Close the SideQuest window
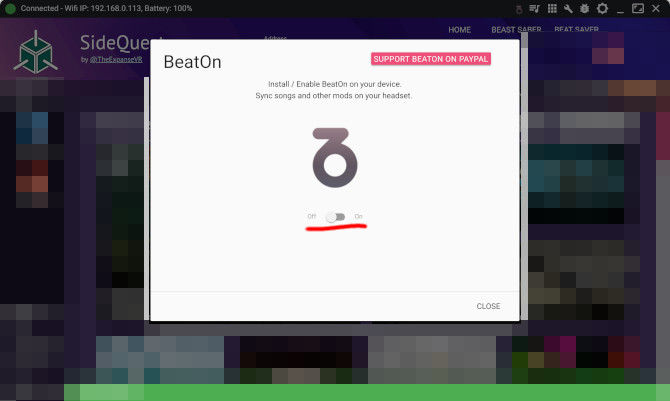 pos(656,9)
